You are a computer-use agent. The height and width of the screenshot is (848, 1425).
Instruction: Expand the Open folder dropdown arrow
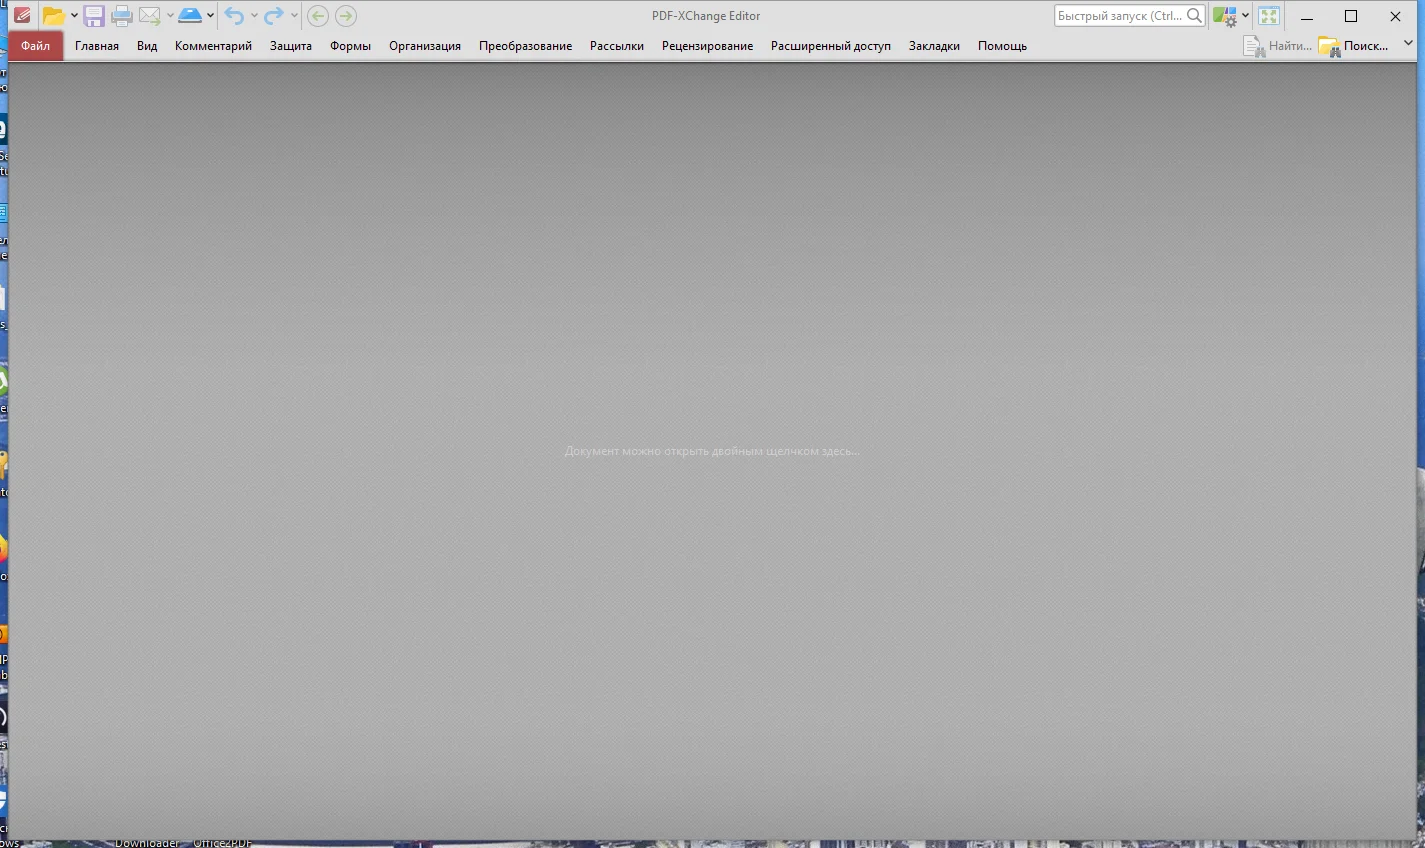pyautogui.click(x=74, y=16)
